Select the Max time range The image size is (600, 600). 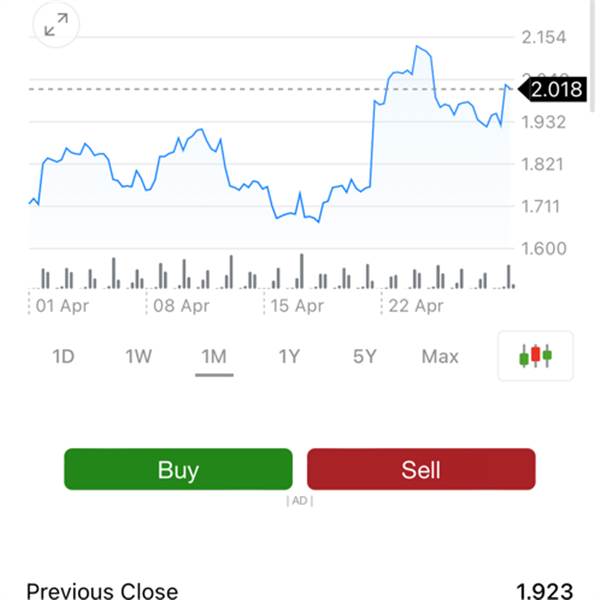pyautogui.click(x=440, y=357)
